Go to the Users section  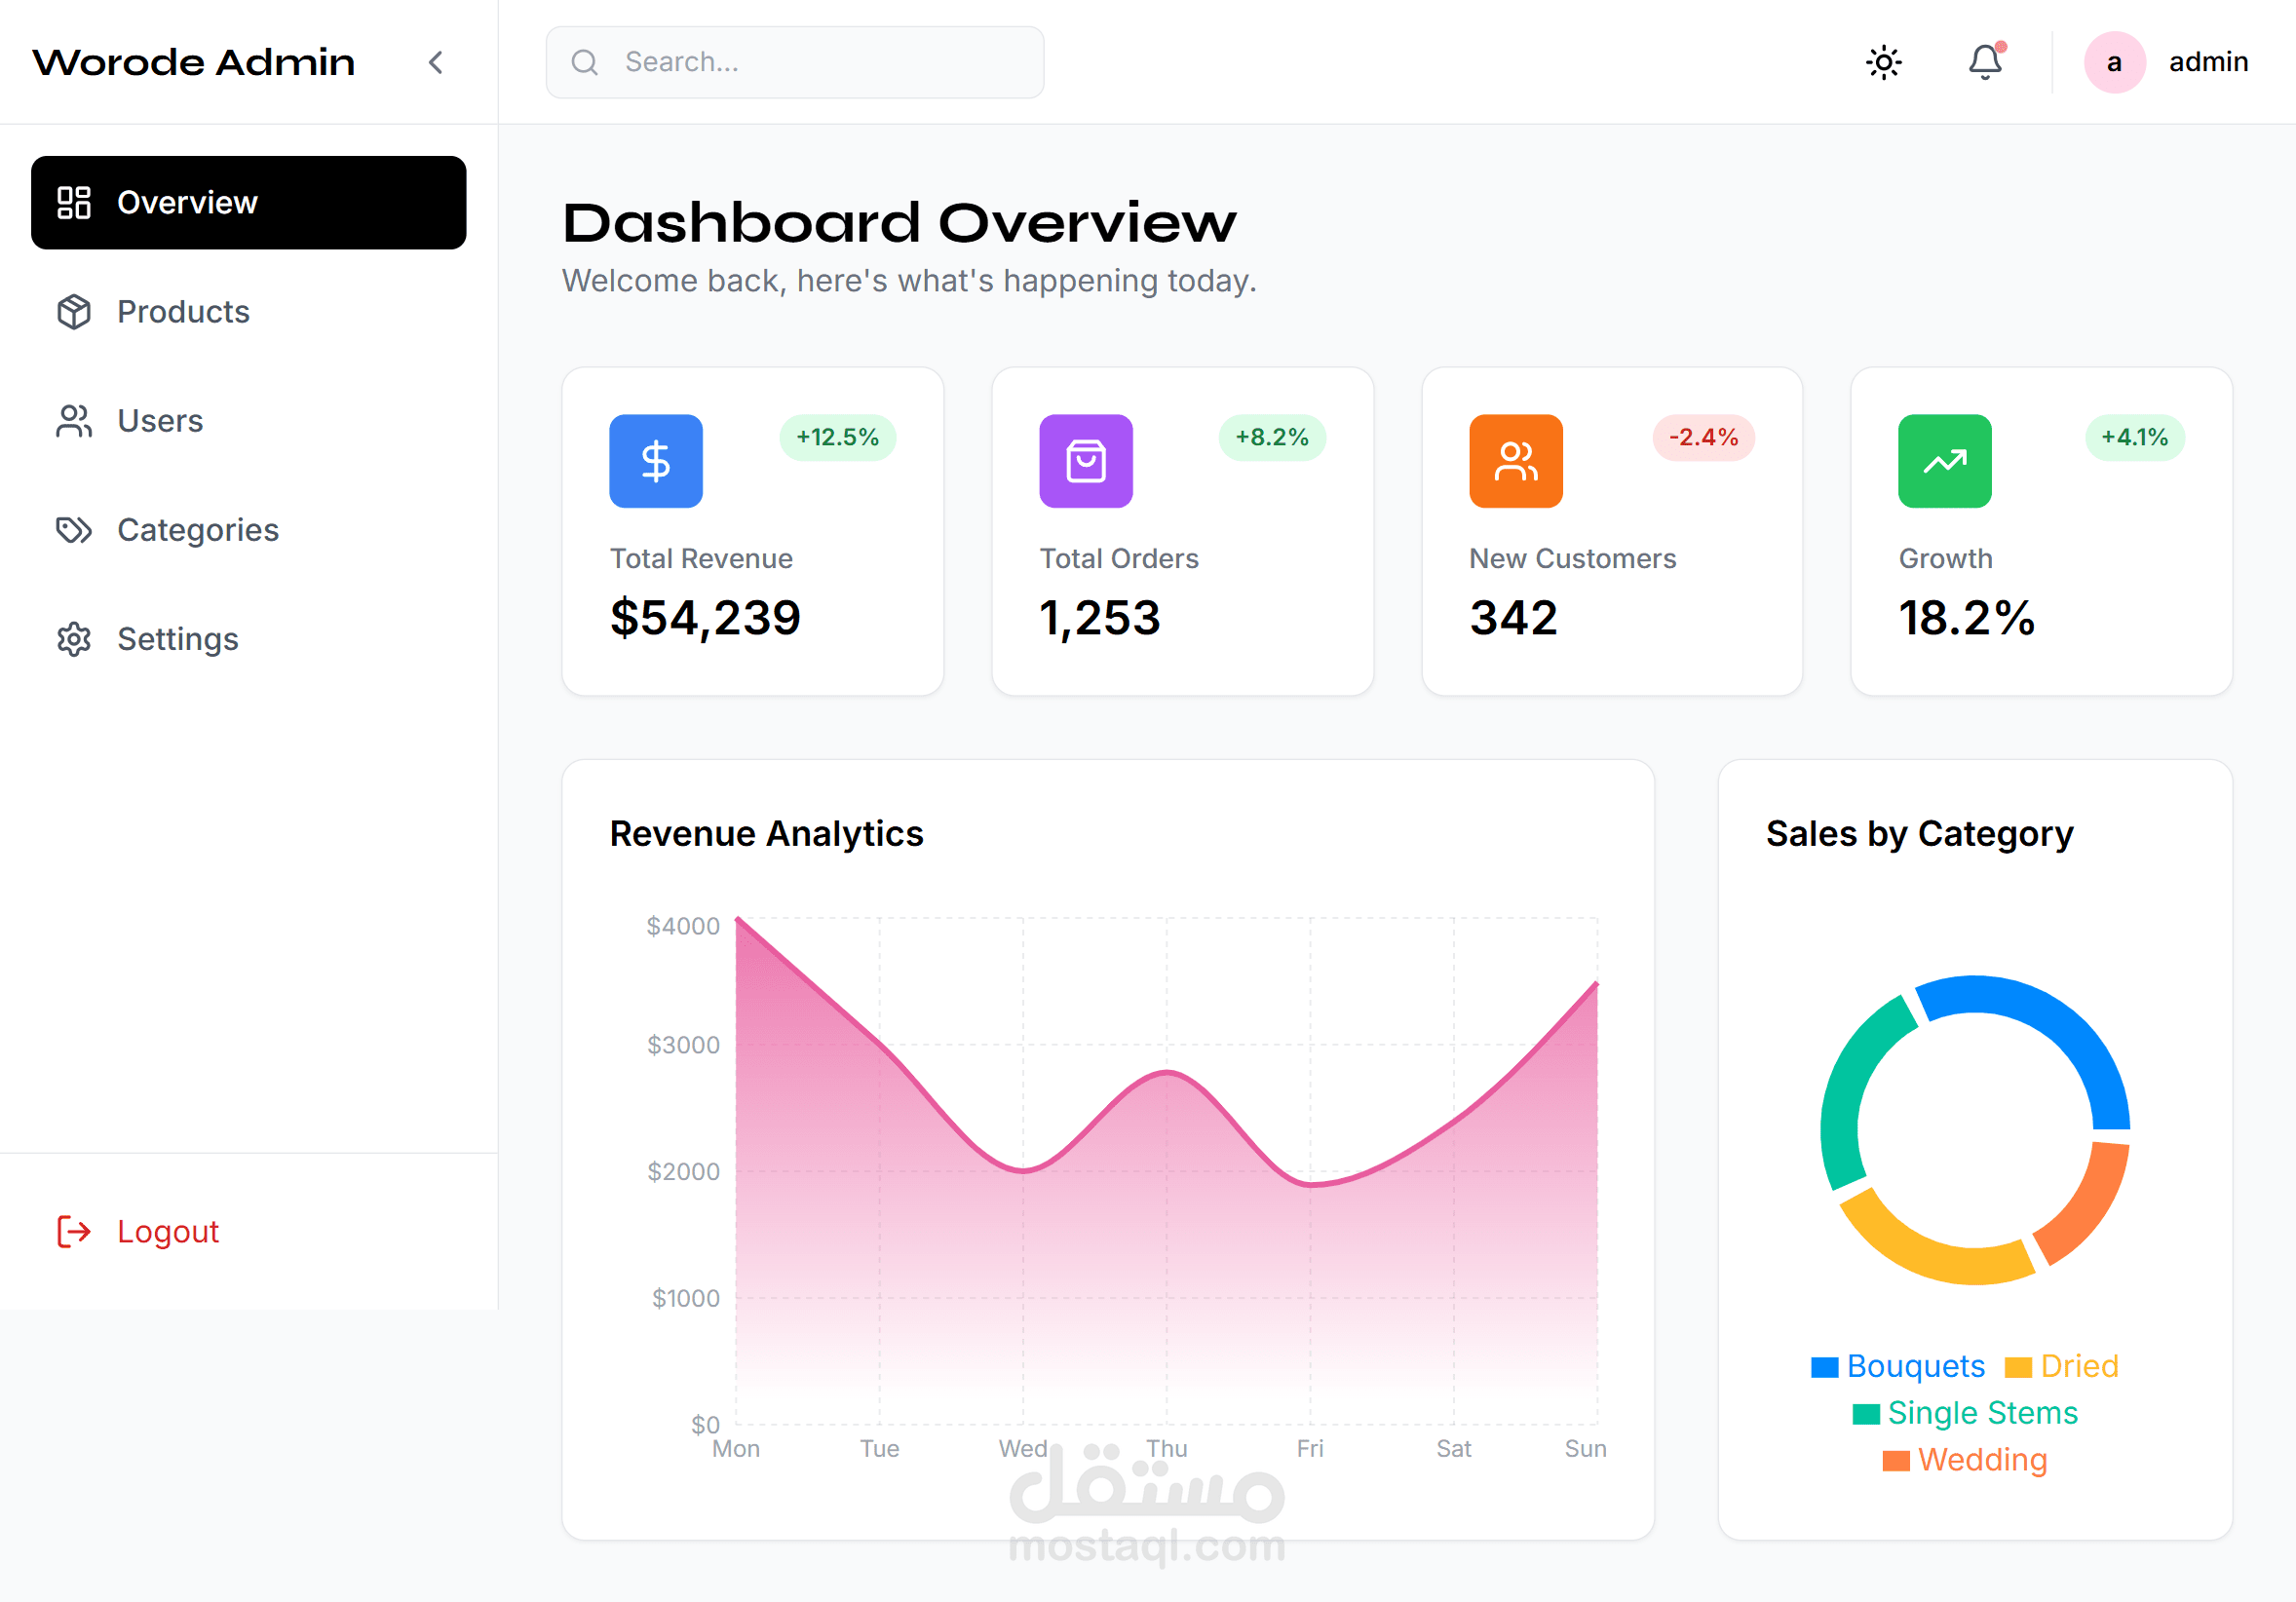(x=160, y=421)
